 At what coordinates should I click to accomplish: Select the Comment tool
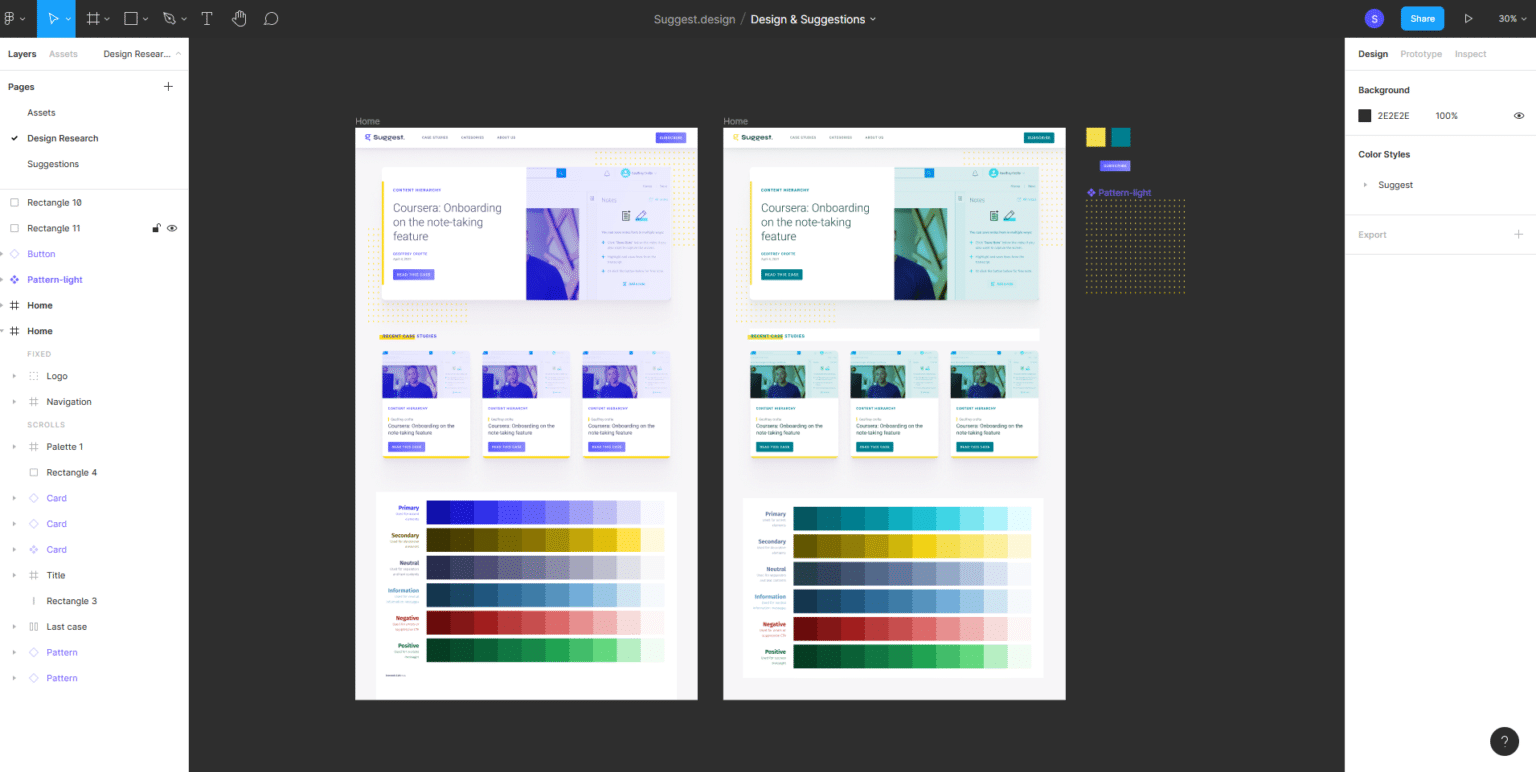(x=271, y=19)
